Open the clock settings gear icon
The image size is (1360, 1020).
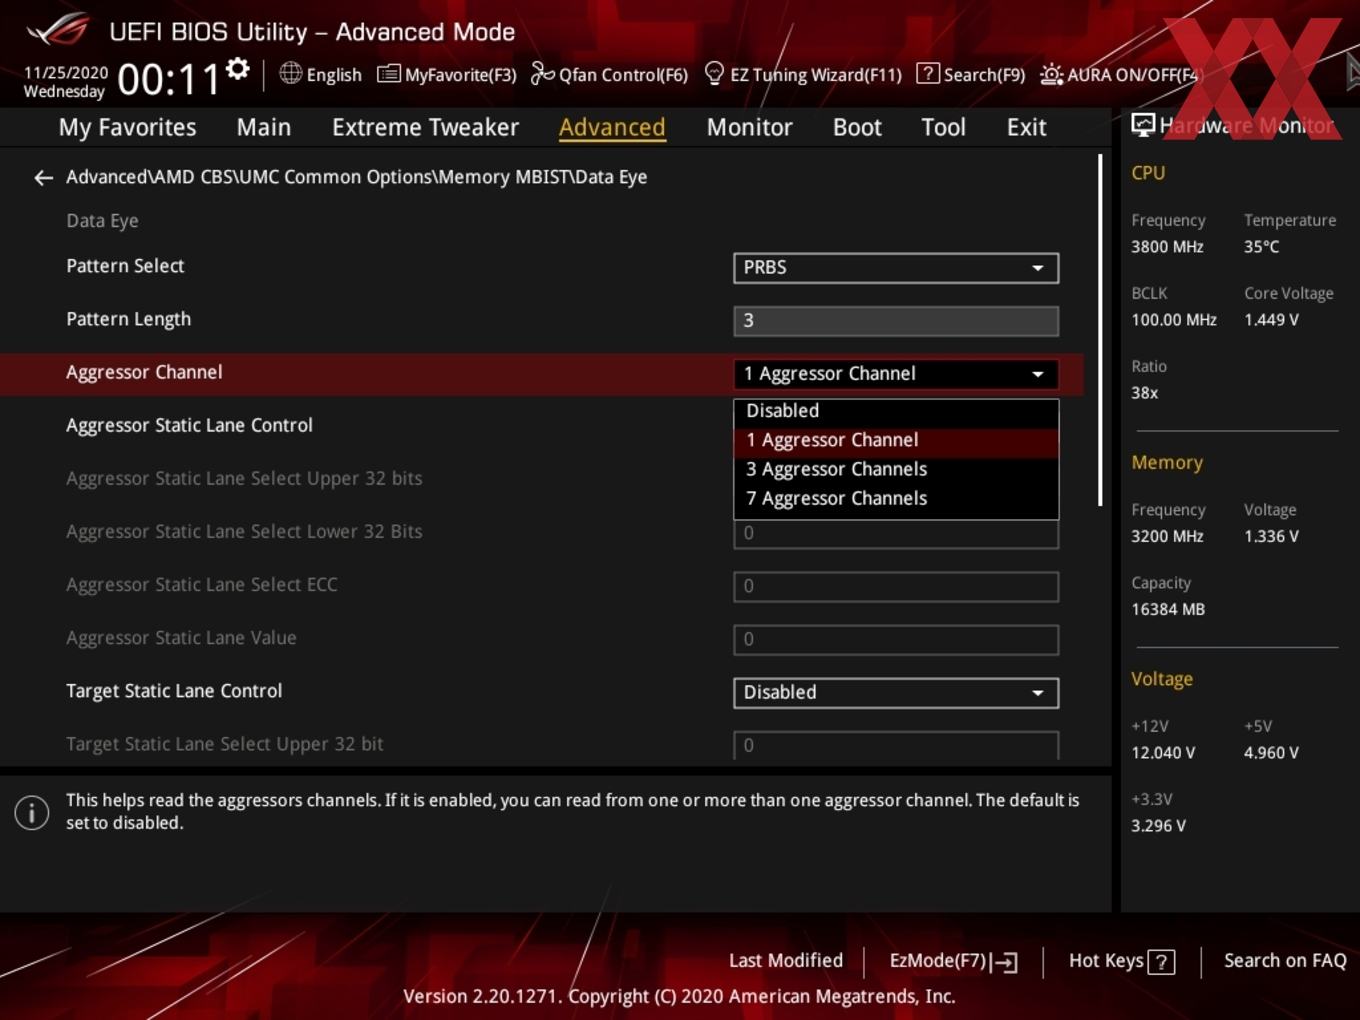coord(238,69)
